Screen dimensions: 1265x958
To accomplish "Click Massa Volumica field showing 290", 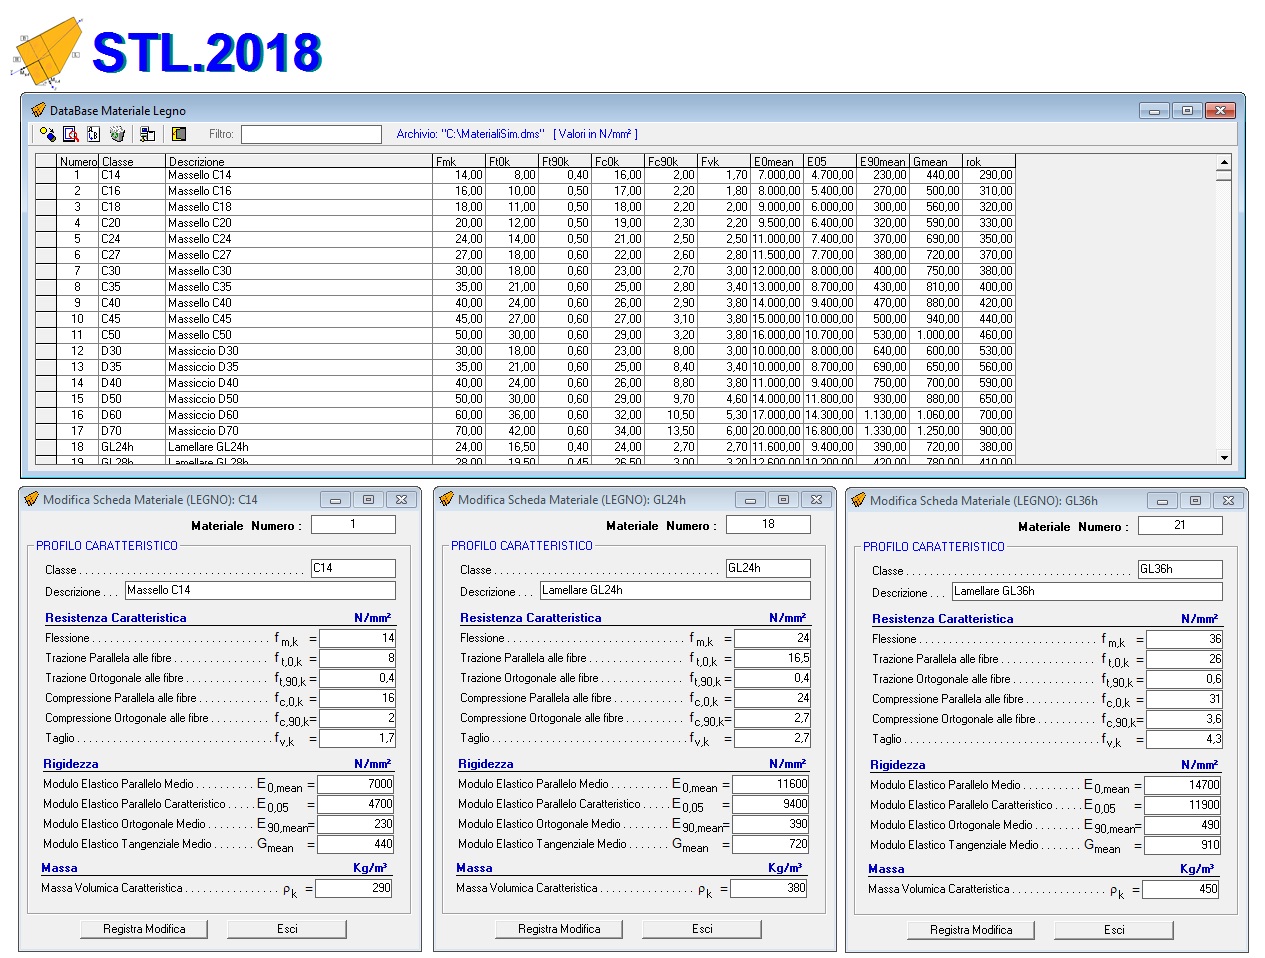I will coord(354,888).
